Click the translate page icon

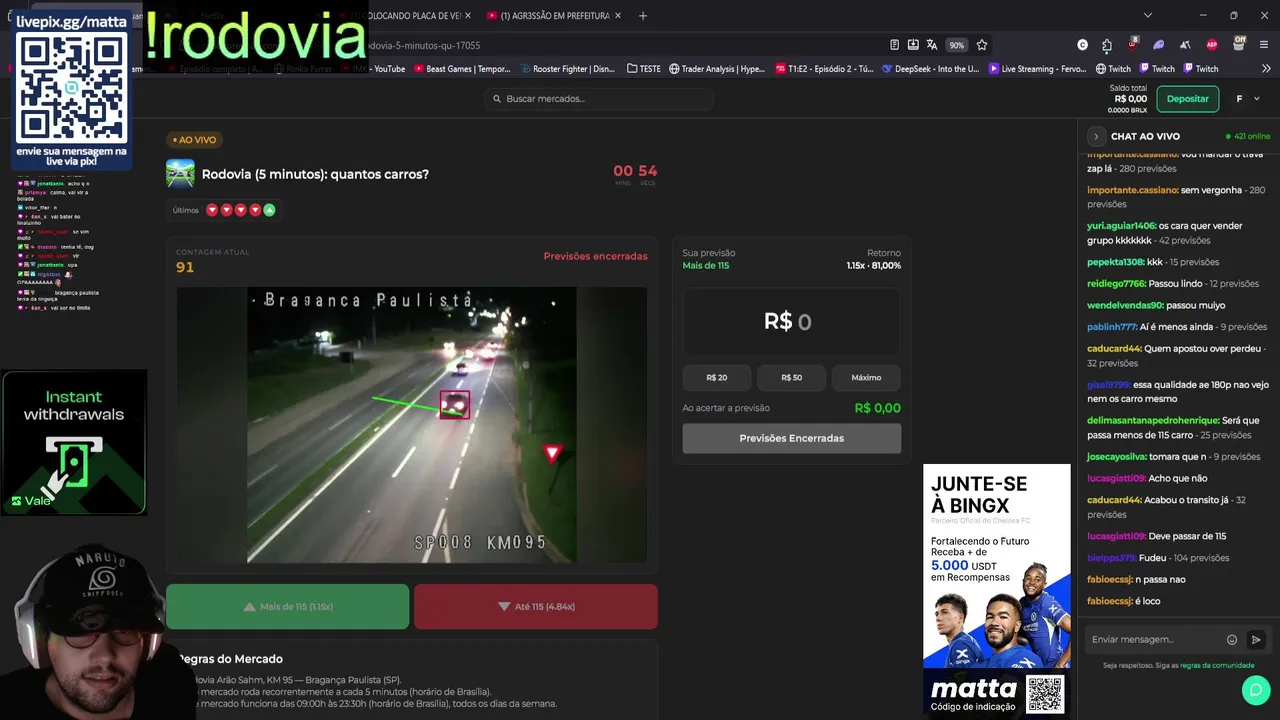pyautogui.click(x=932, y=45)
